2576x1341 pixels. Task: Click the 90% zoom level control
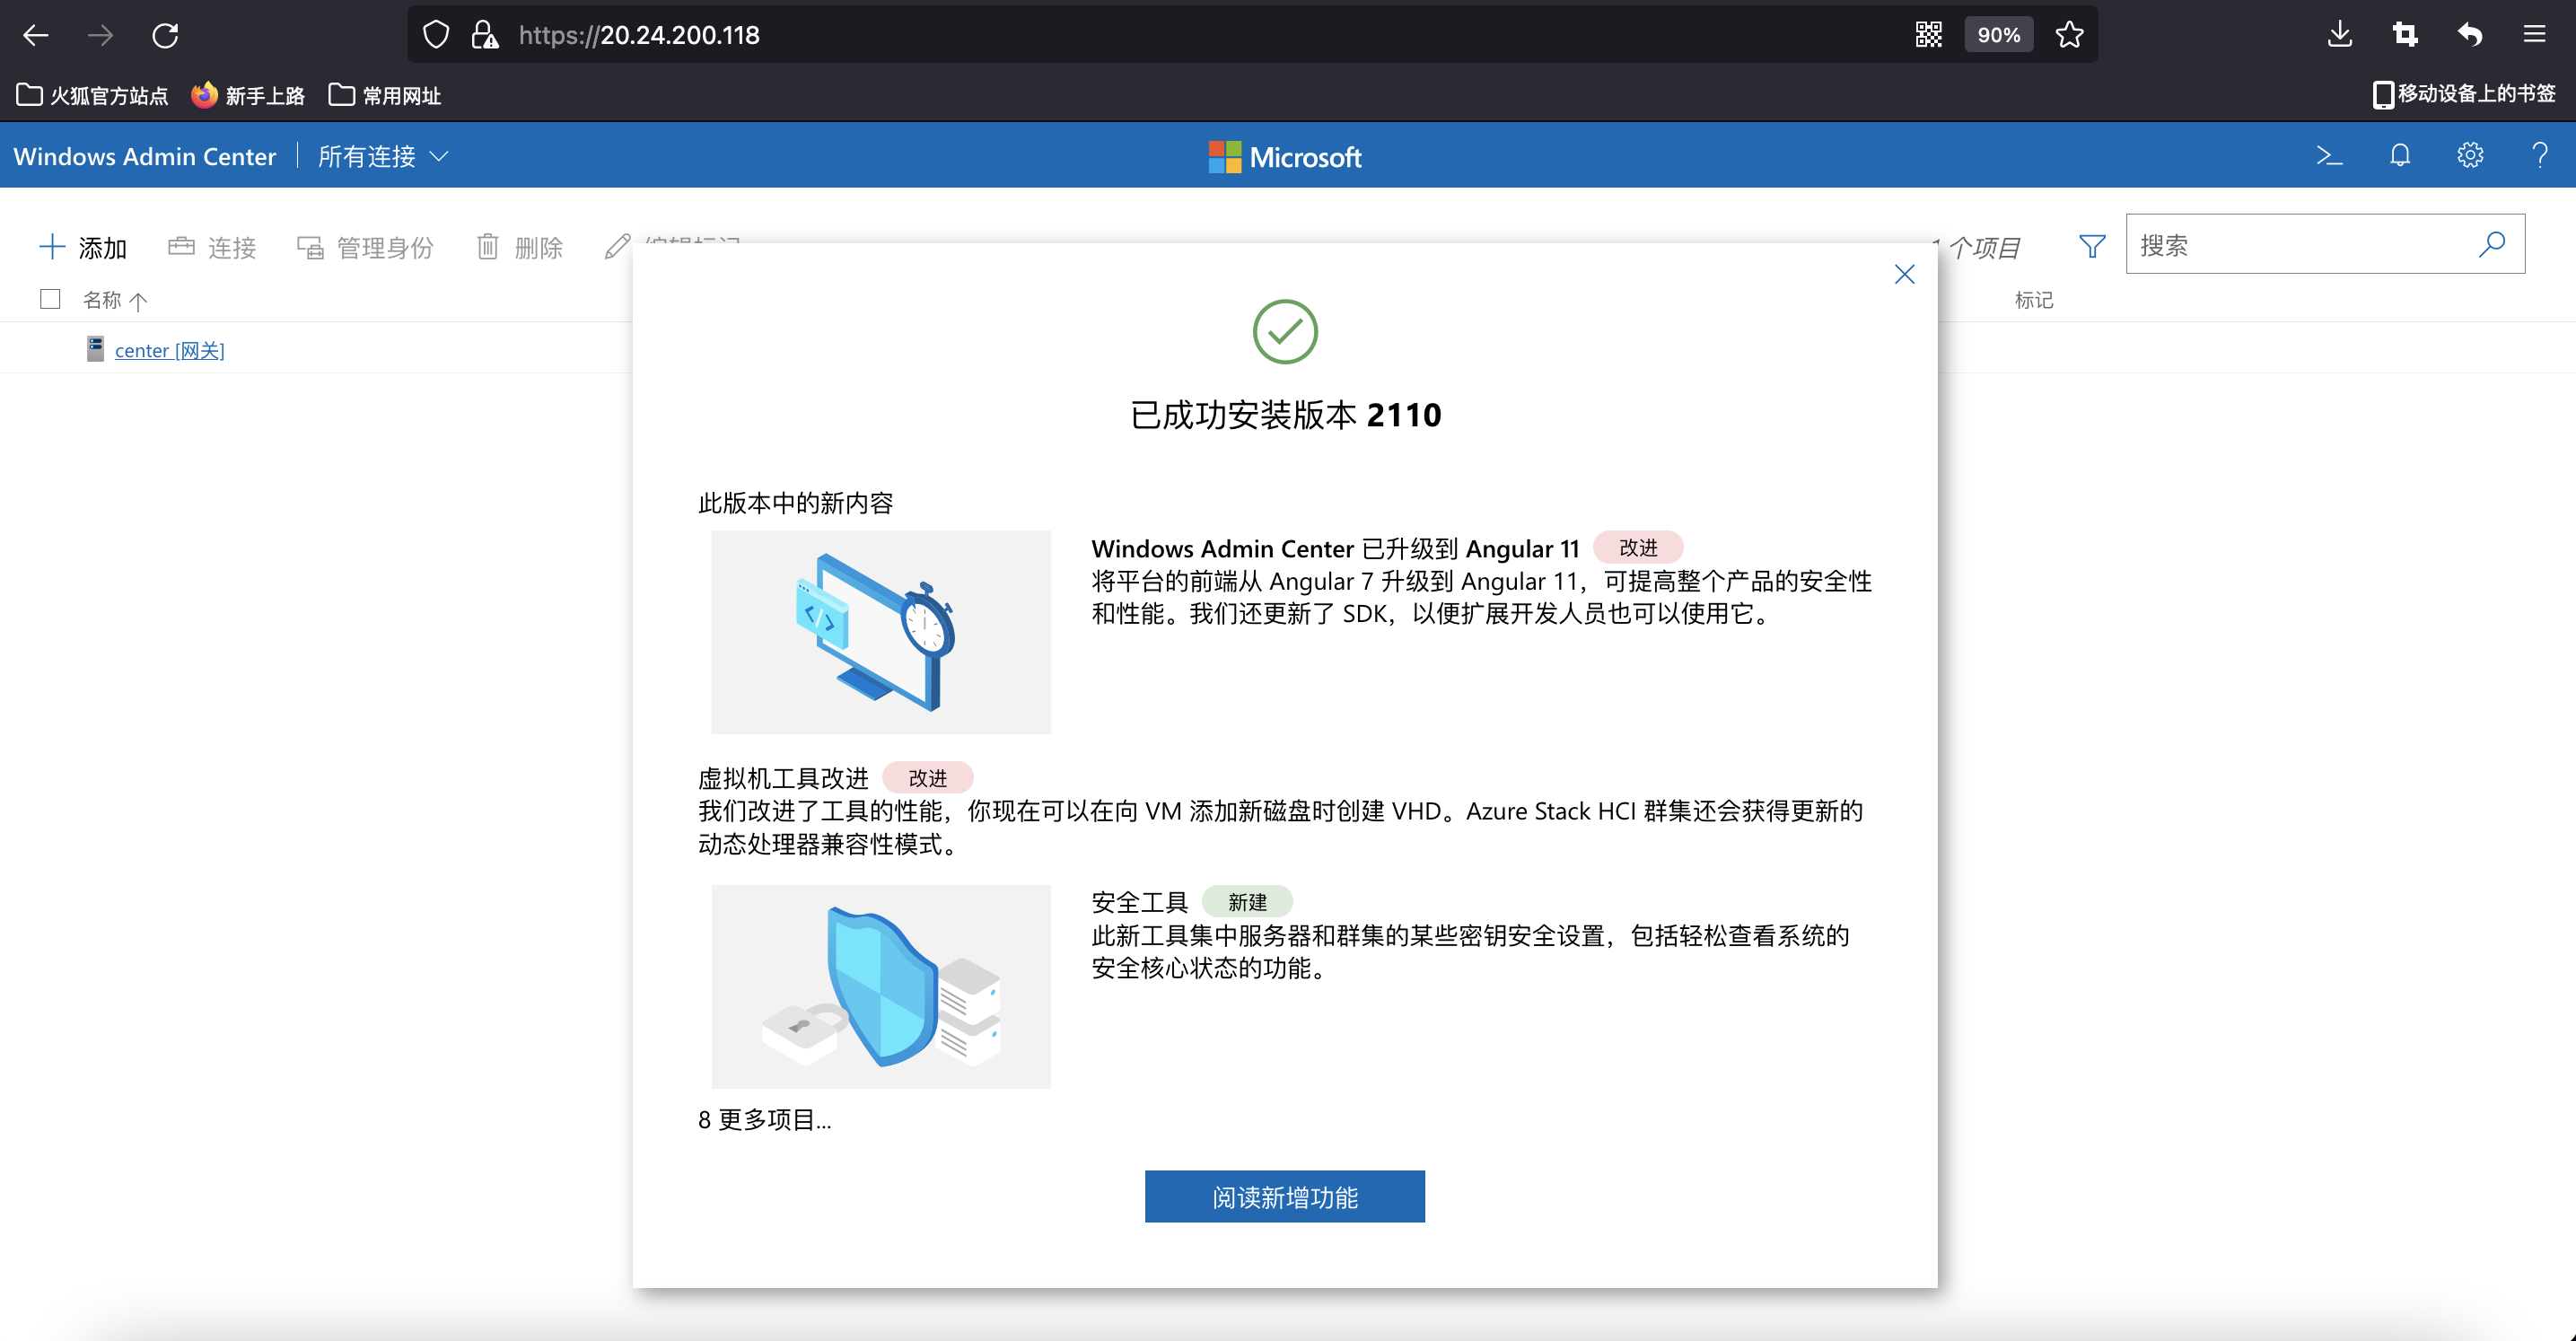1998,34
